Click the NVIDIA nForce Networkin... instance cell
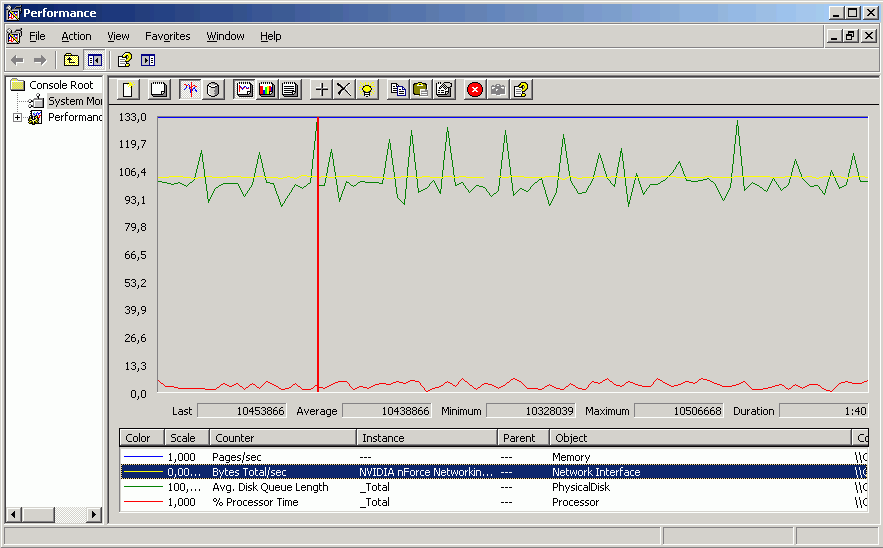The image size is (883, 548). (426, 472)
